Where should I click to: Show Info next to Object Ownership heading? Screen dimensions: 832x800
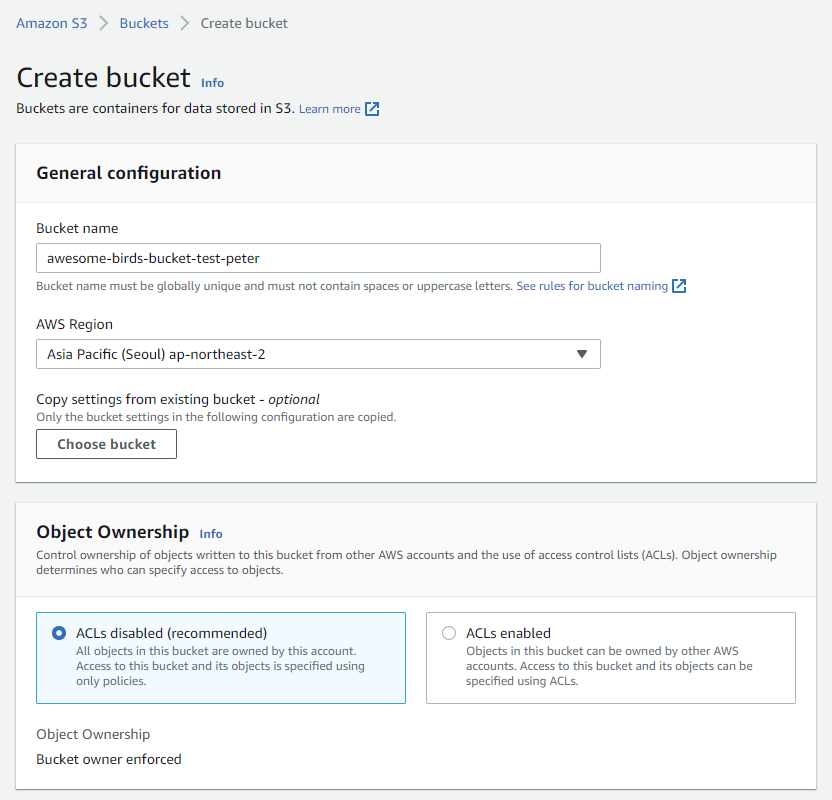[211, 534]
